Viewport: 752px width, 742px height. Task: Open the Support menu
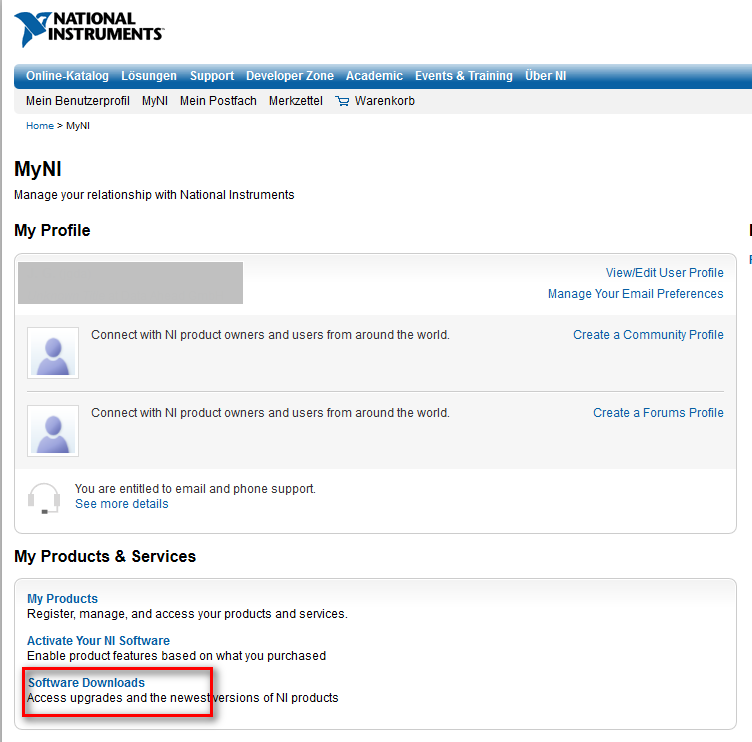(x=212, y=76)
